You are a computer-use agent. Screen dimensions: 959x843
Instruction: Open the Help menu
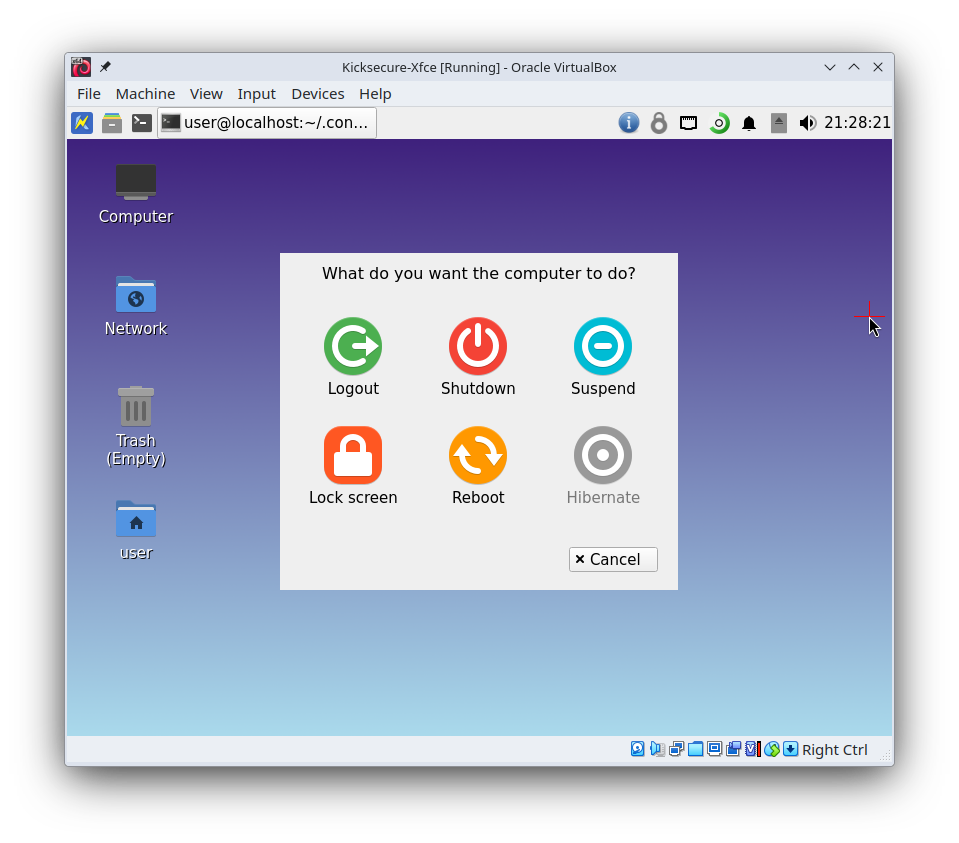(x=375, y=94)
